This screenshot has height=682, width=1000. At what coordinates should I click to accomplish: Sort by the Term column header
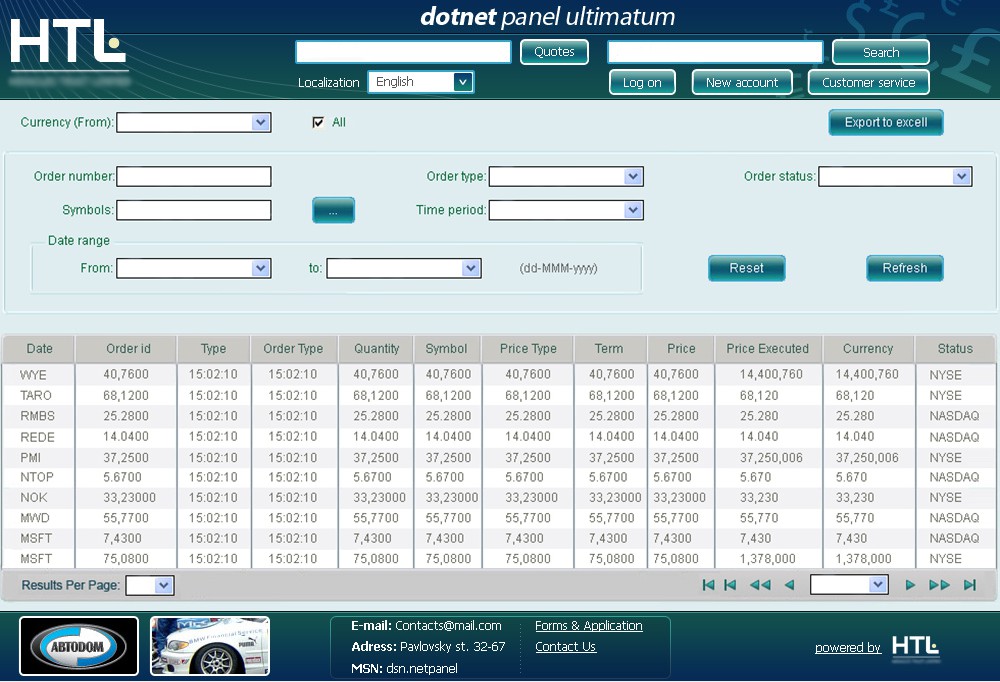click(610, 349)
